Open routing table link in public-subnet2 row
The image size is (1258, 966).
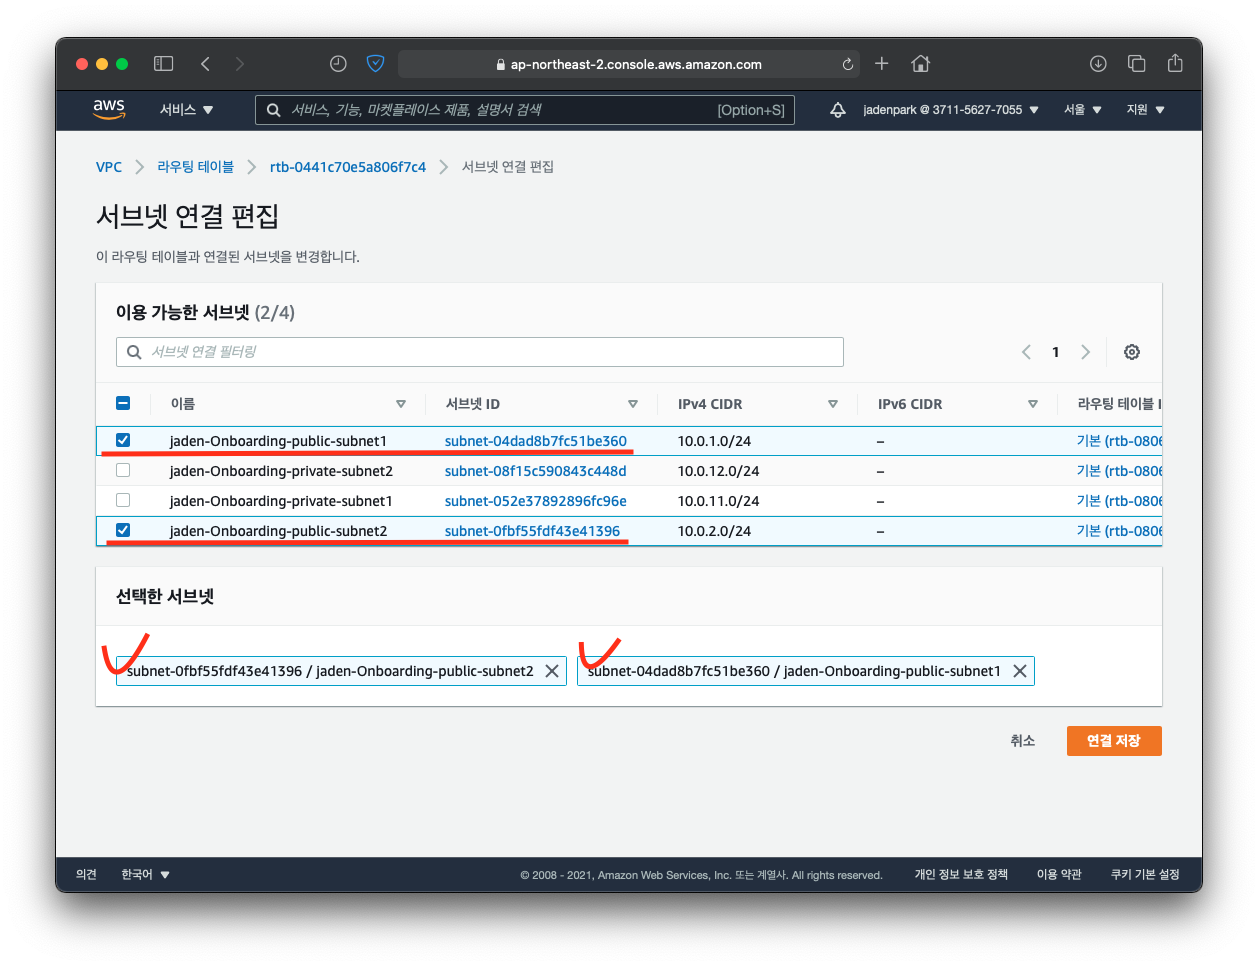(1119, 531)
